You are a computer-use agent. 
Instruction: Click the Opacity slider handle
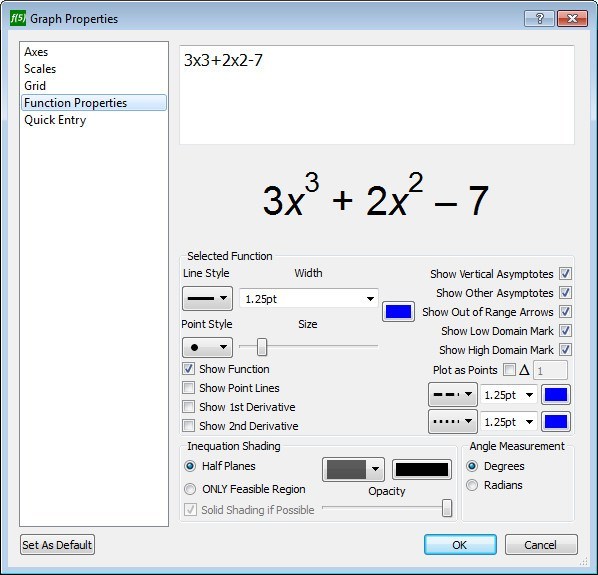tap(447, 508)
